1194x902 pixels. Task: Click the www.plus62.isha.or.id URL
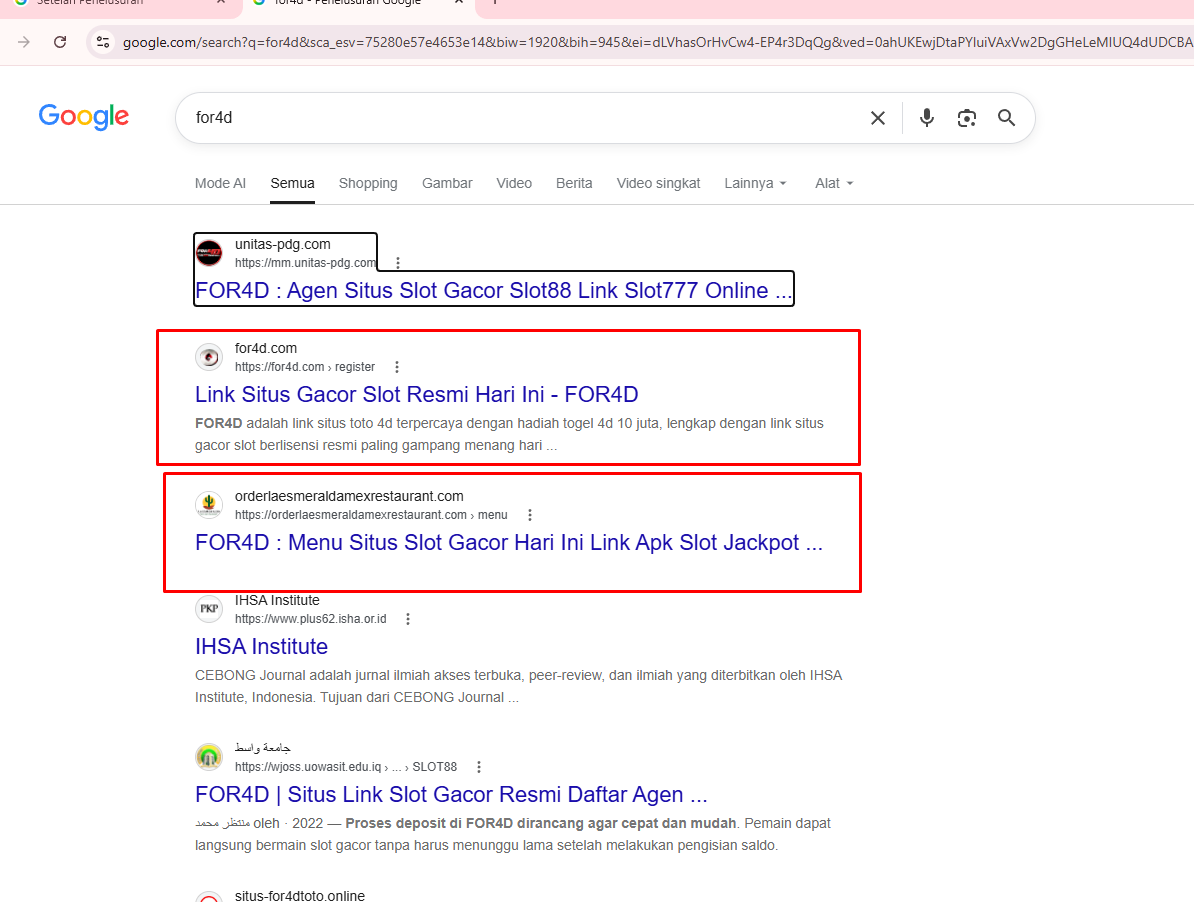pos(311,619)
